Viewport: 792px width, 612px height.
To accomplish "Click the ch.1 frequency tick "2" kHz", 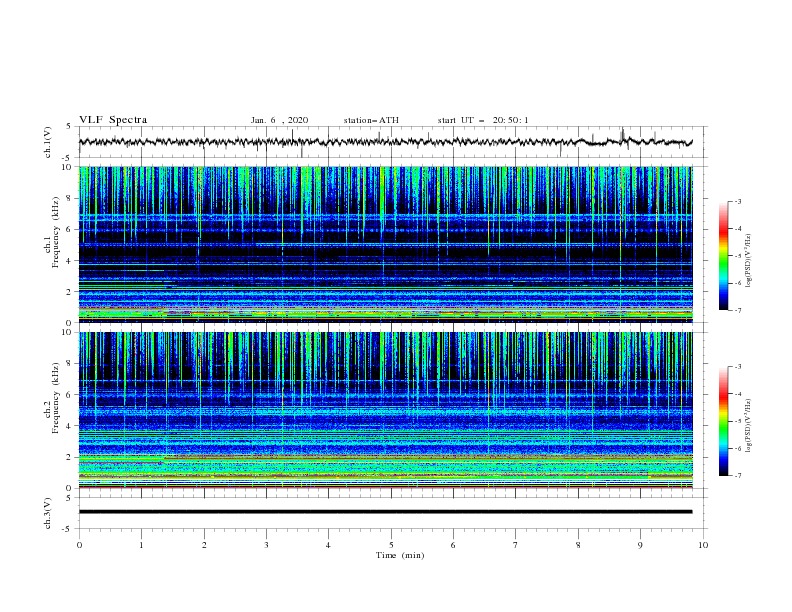I will point(69,291).
